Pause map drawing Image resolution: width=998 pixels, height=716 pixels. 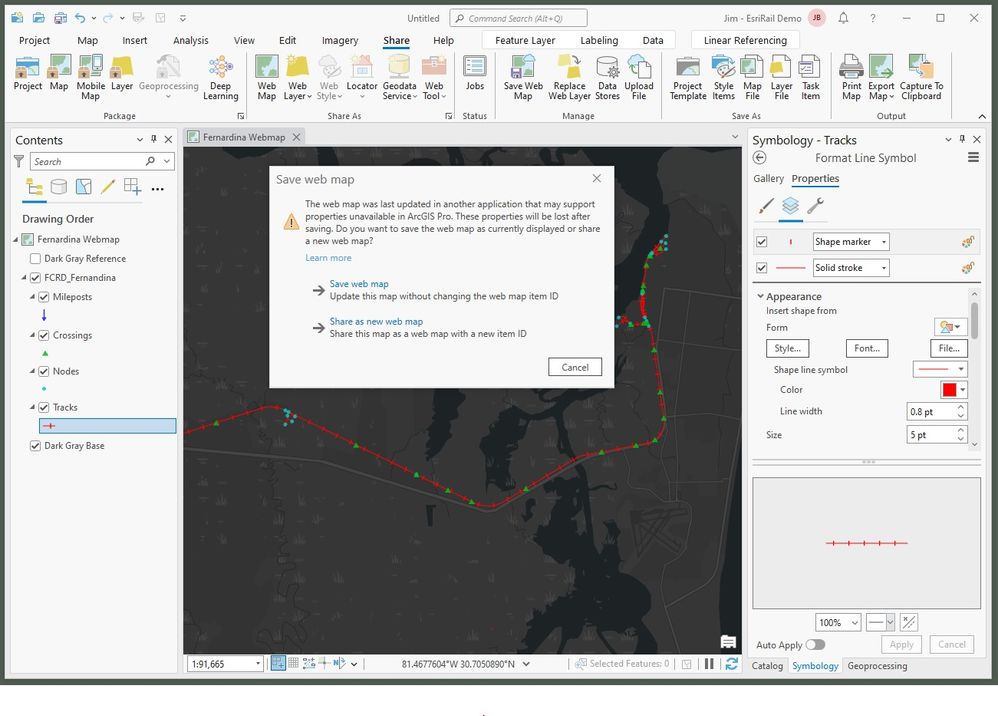(x=709, y=664)
